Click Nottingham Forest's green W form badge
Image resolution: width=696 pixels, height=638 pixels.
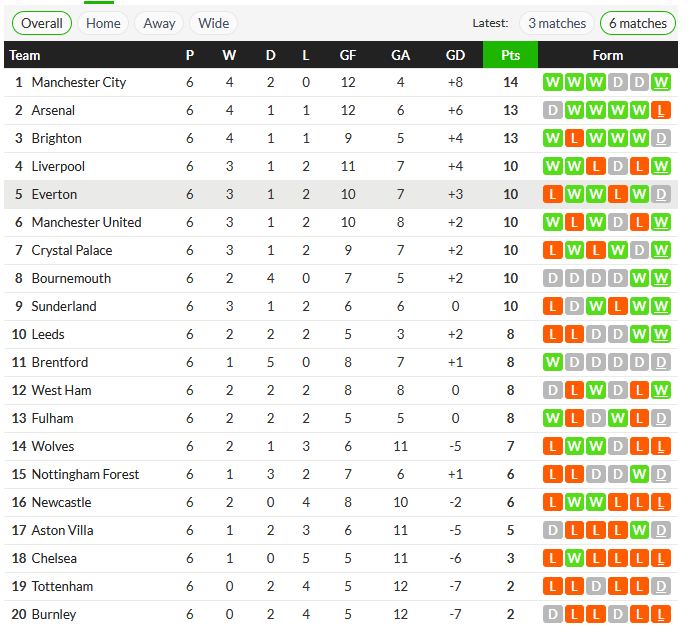tap(639, 474)
